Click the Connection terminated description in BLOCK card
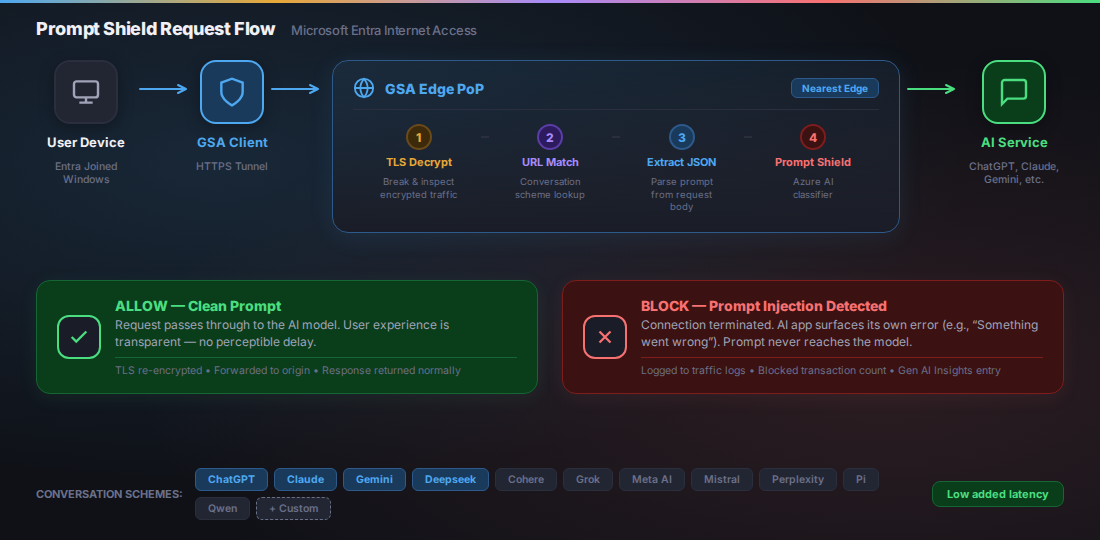 tap(840, 334)
